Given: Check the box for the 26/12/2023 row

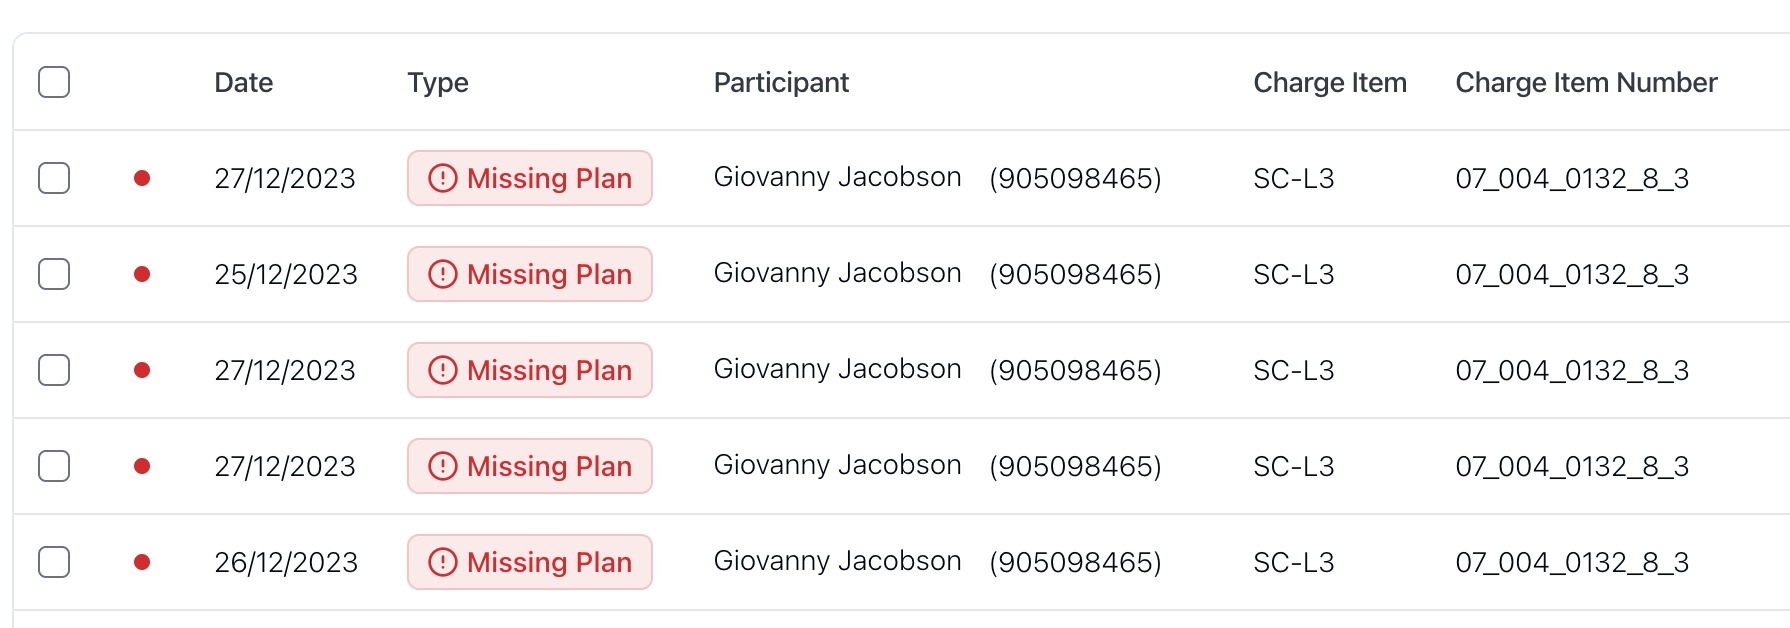Looking at the screenshot, I should click(54, 562).
